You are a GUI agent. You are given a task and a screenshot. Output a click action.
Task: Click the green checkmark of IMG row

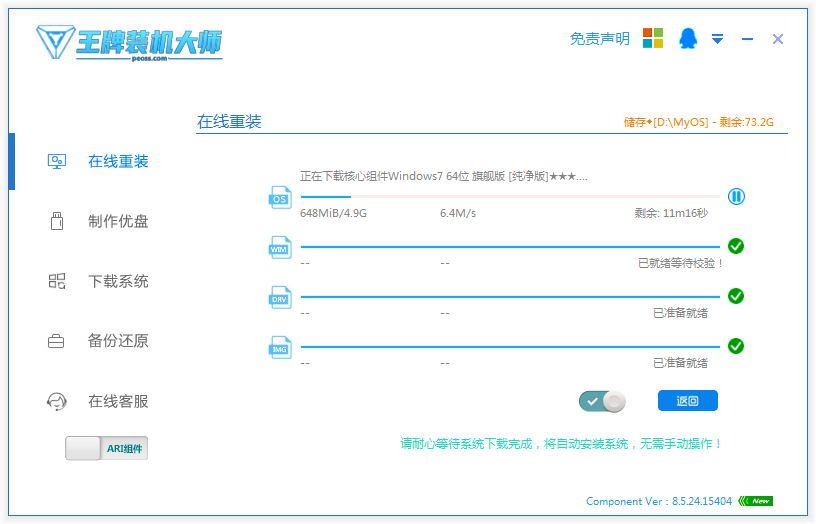[x=736, y=346]
